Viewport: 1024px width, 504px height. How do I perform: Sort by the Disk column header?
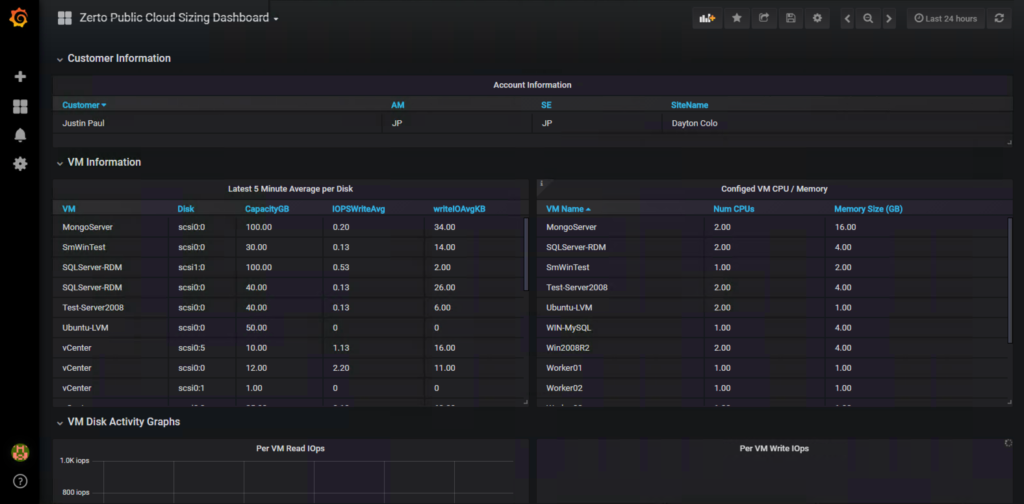click(x=185, y=209)
